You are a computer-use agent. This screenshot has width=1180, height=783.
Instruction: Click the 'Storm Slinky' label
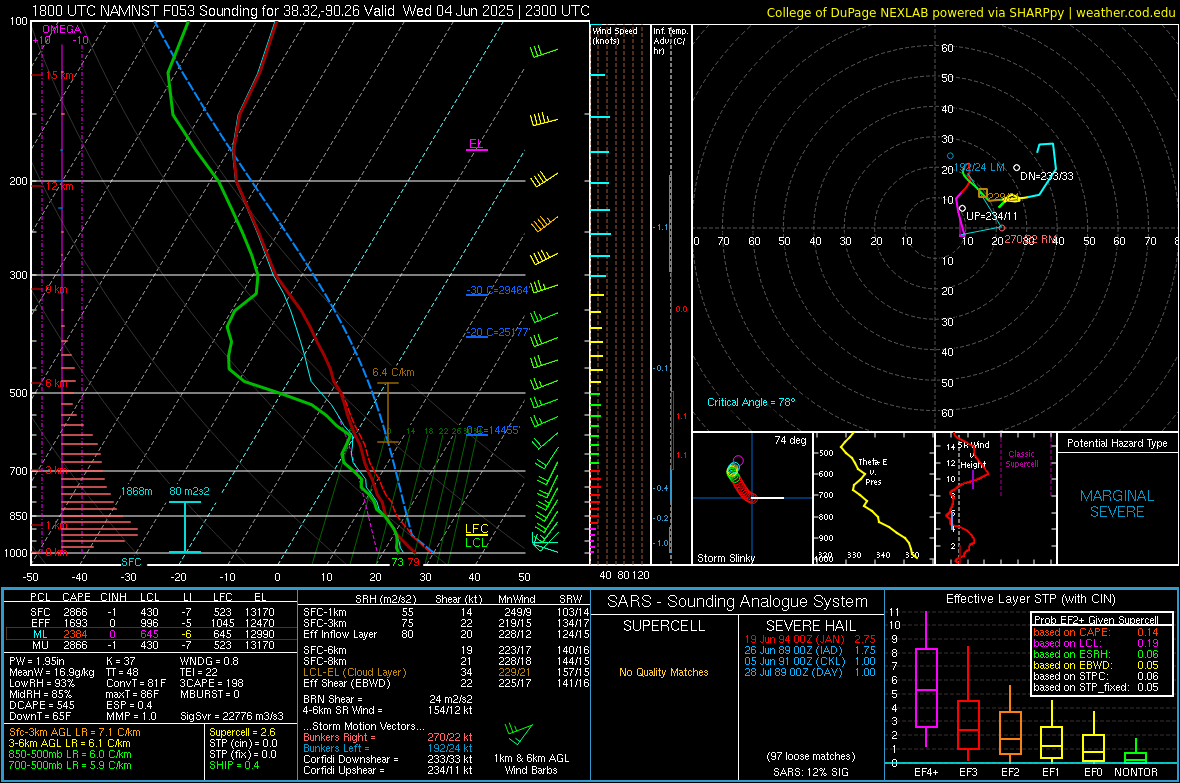(x=725, y=558)
